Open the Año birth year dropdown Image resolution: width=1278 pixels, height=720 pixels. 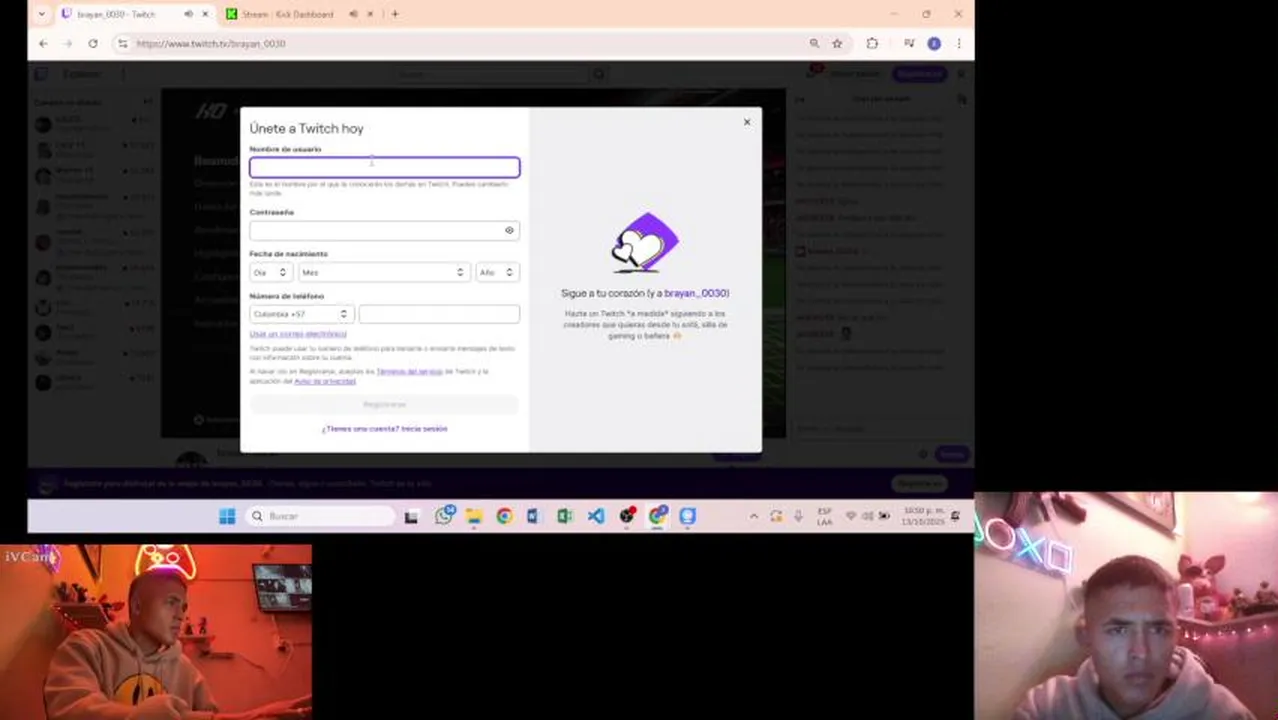click(x=497, y=272)
